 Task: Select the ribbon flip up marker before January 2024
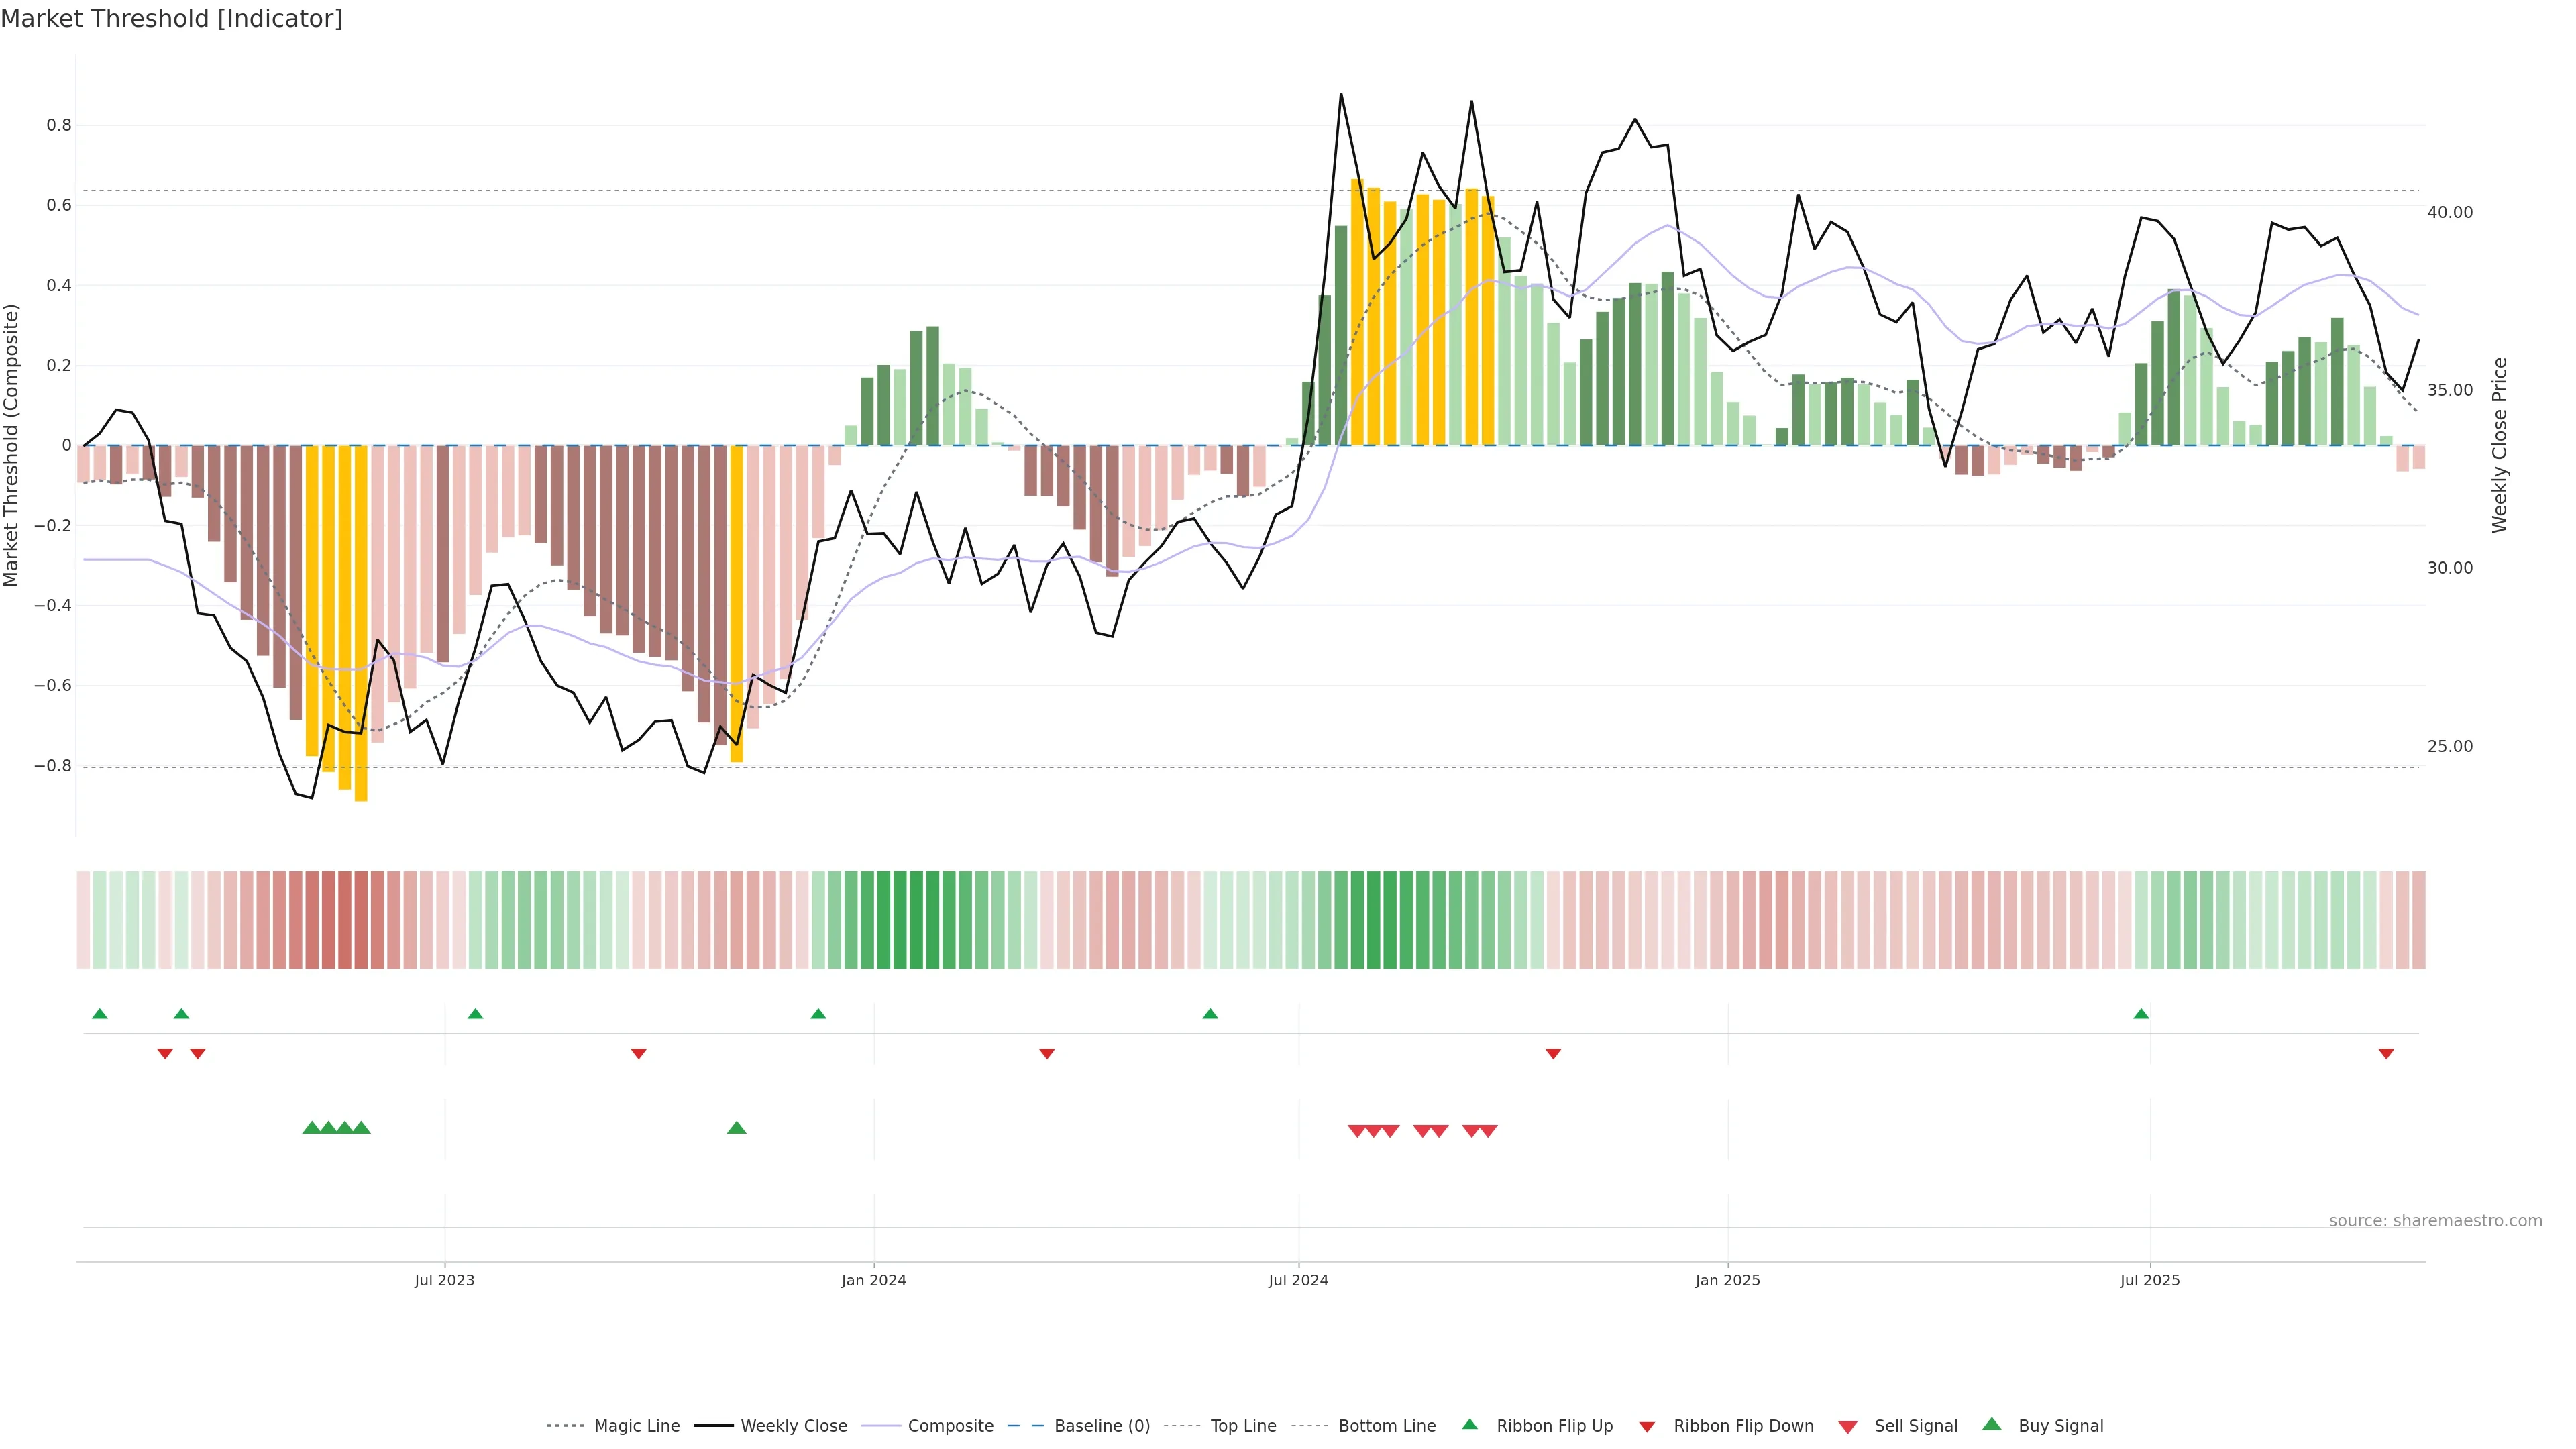click(818, 1014)
